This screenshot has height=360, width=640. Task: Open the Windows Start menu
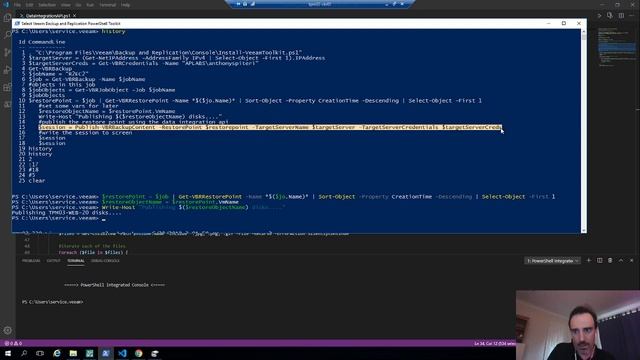[x=8, y=353]
